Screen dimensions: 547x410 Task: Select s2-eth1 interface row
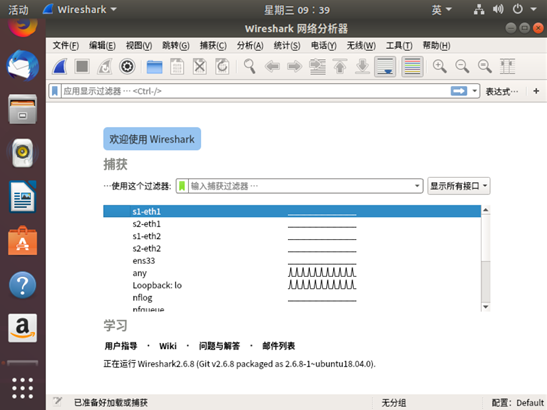tap(292, 224)
